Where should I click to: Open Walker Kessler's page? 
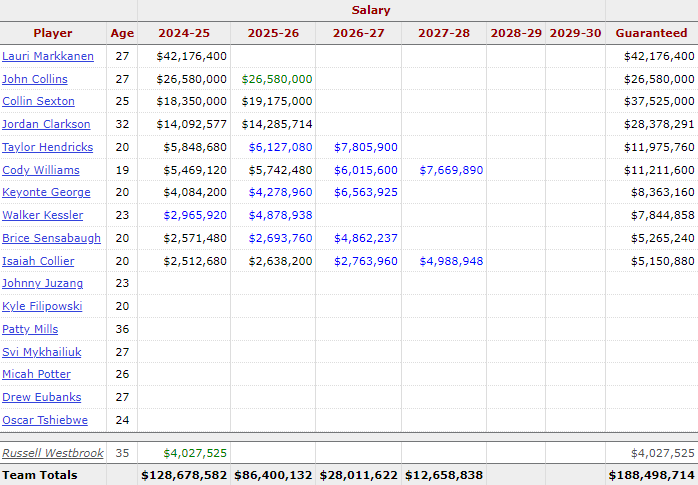[42, 215]
